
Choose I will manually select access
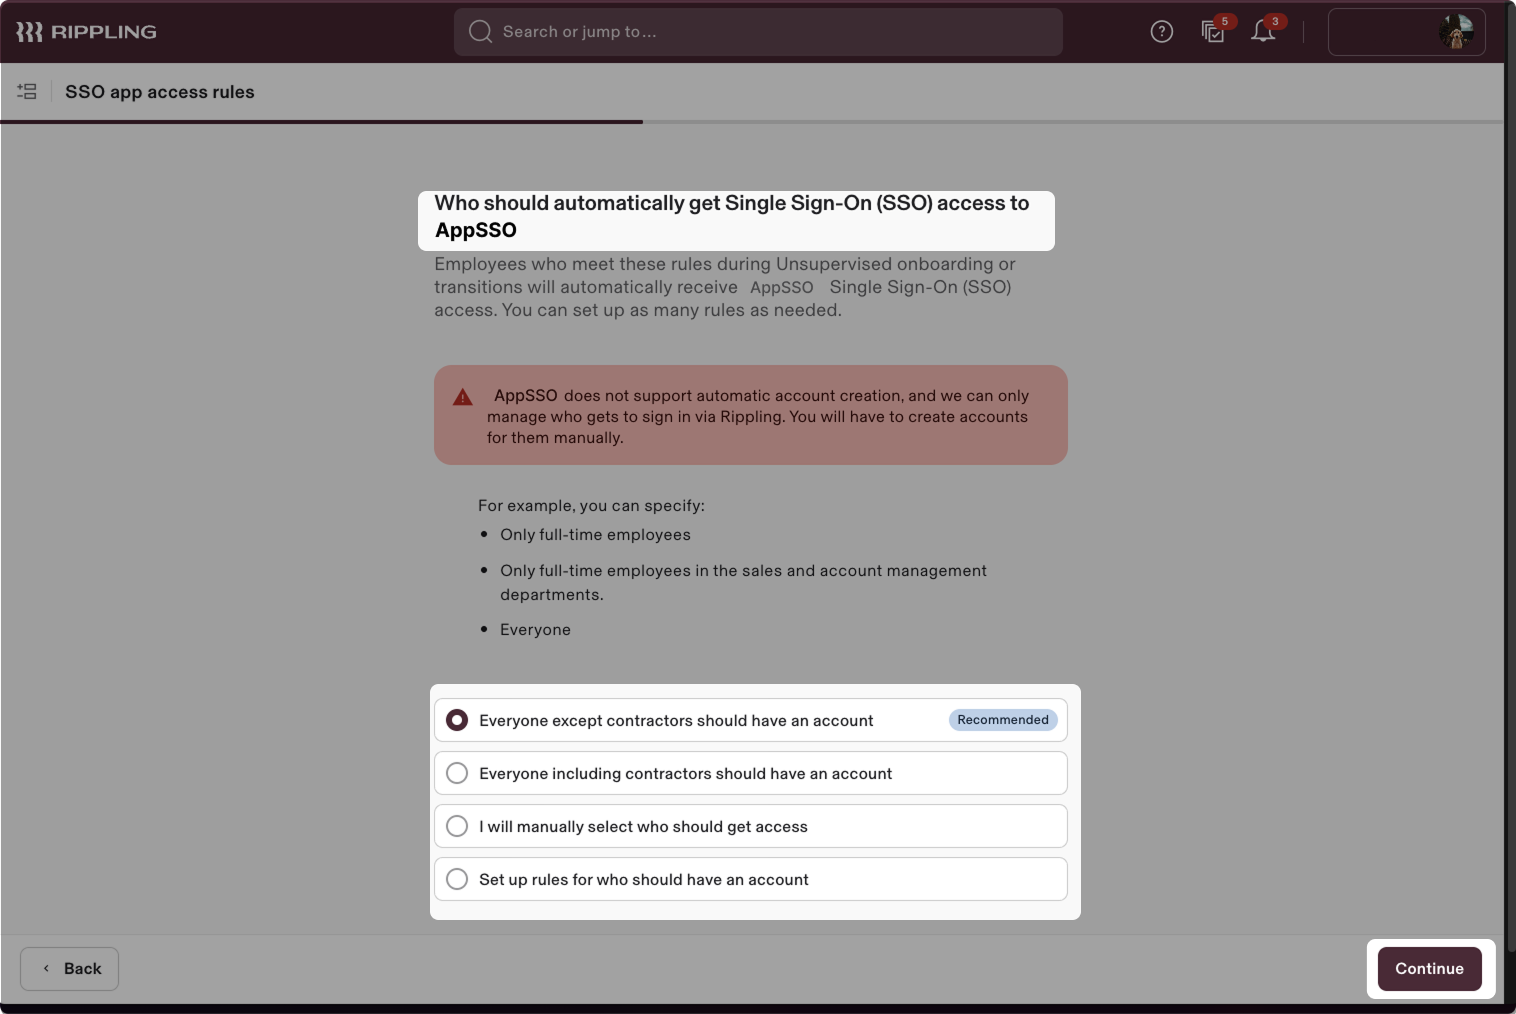(x=457, y=826)
